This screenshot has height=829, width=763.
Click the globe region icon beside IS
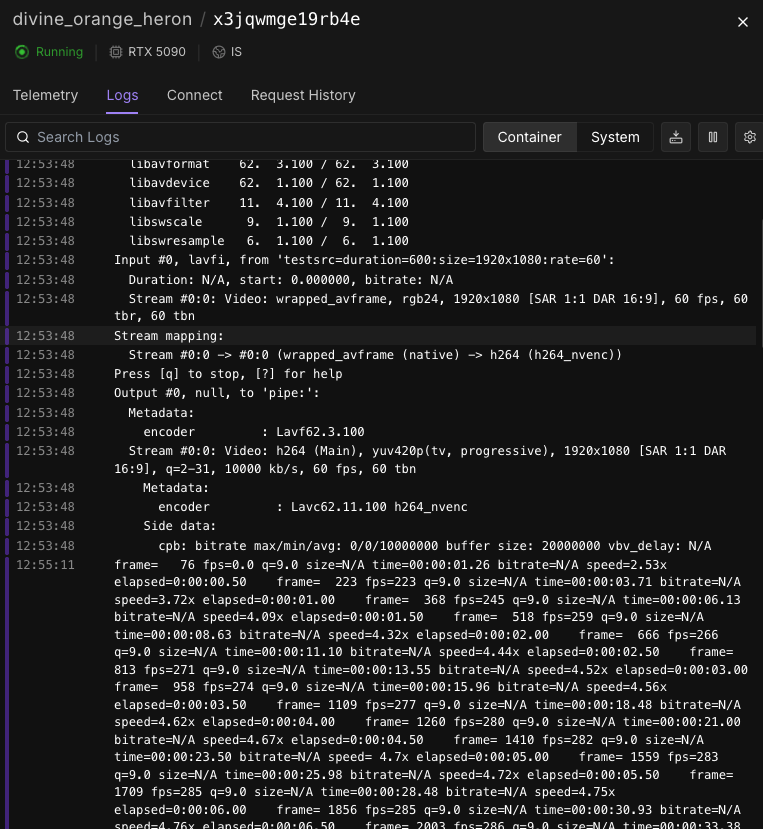point(218,52)
